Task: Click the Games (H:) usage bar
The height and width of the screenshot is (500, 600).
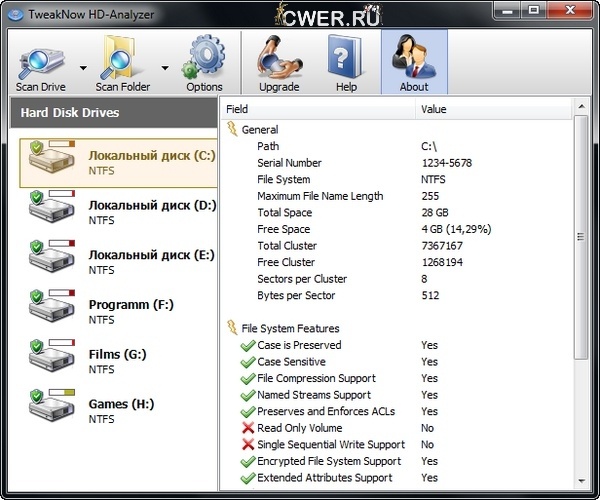Action: pyautogui.click(x=62, y=392)
